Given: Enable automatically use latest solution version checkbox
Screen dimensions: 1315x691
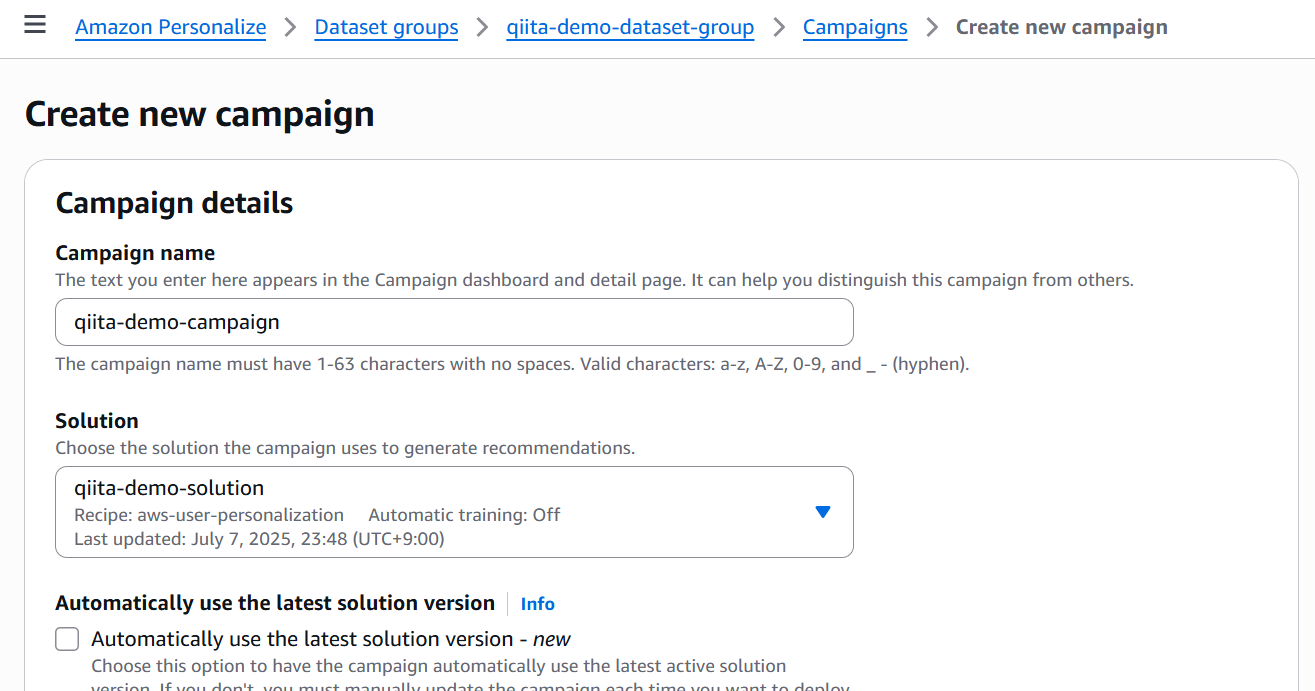Looking at the screenshot, I should click(x=67, y=639).
